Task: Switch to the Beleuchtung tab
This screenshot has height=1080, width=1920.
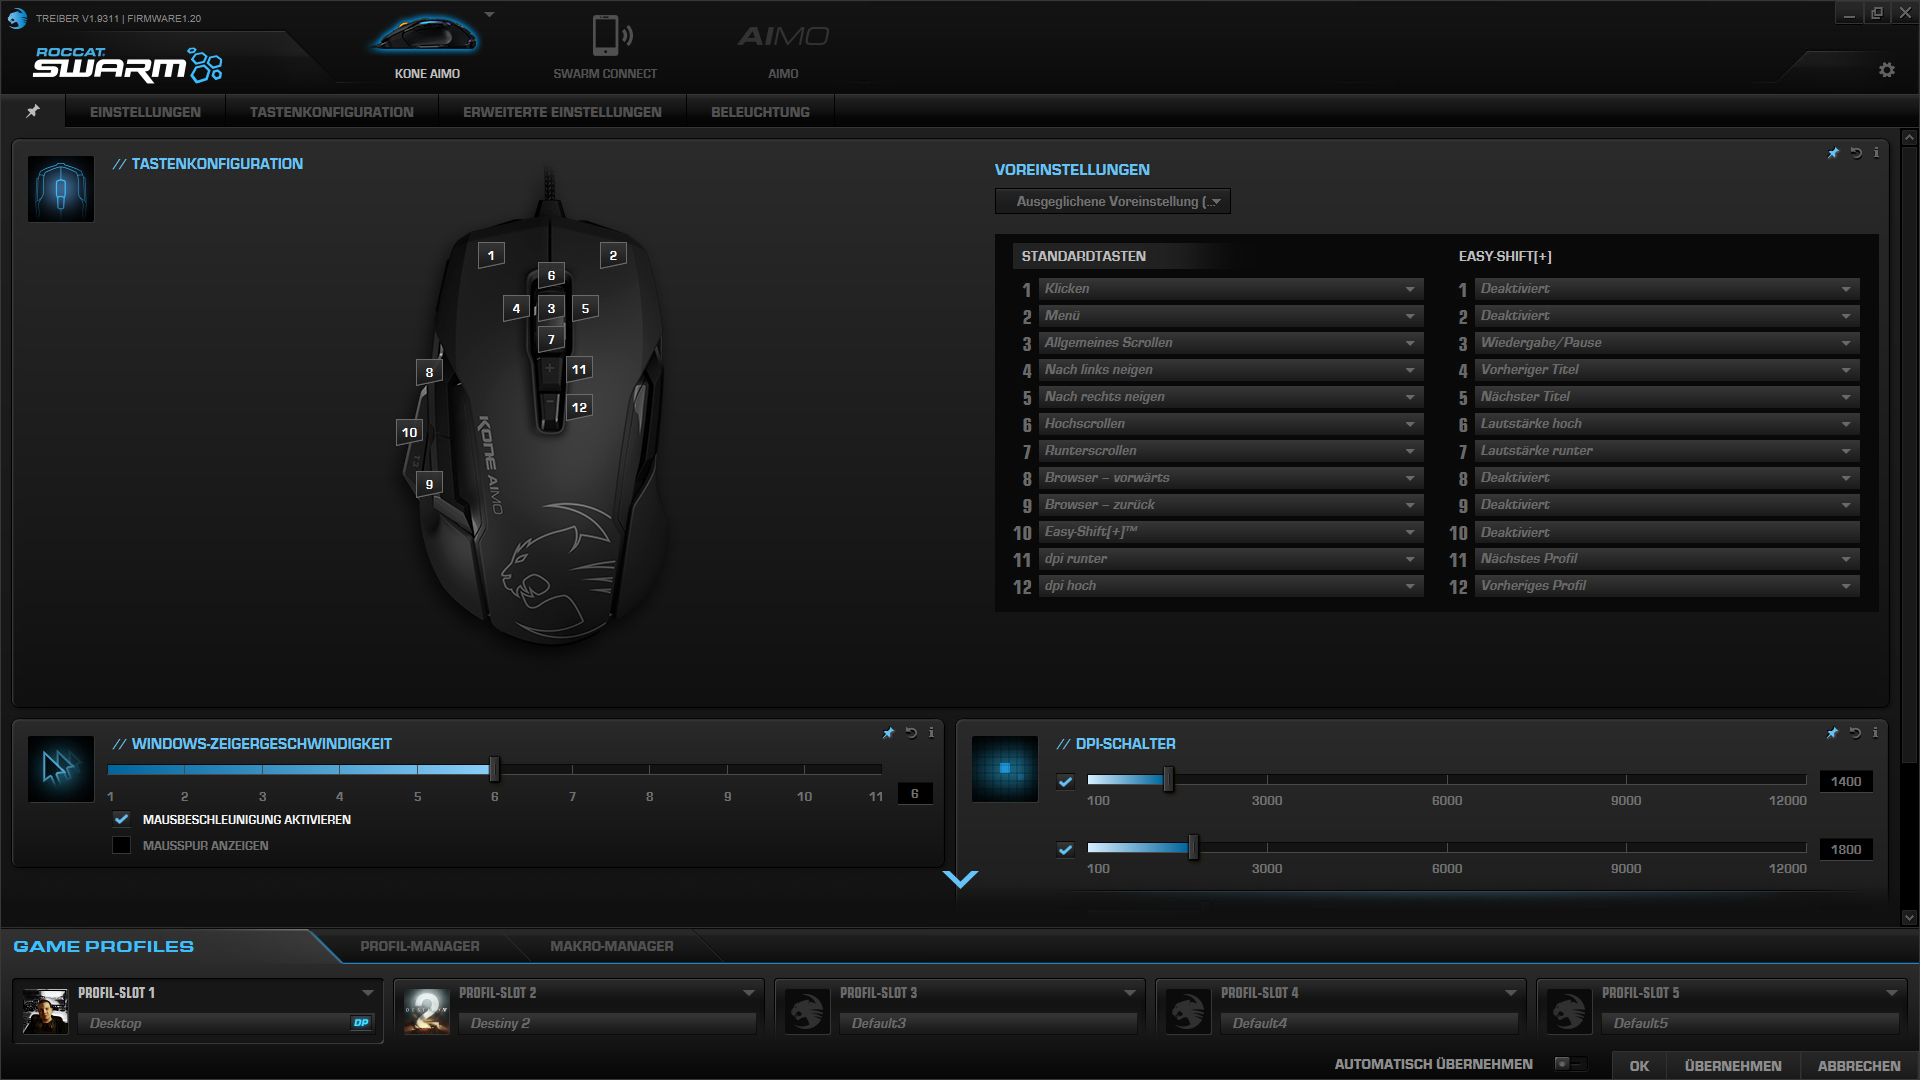Action: 760,112
